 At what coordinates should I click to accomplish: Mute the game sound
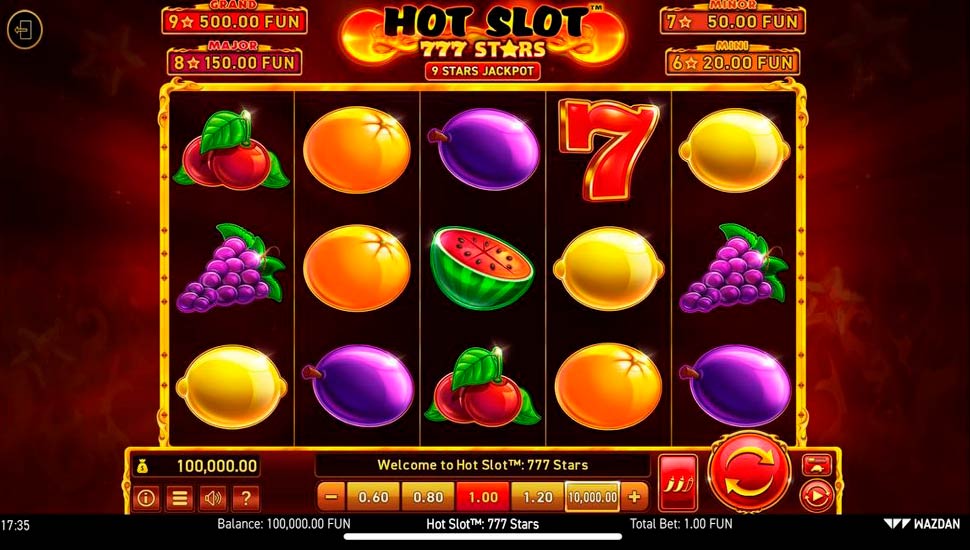click(213, 498)
